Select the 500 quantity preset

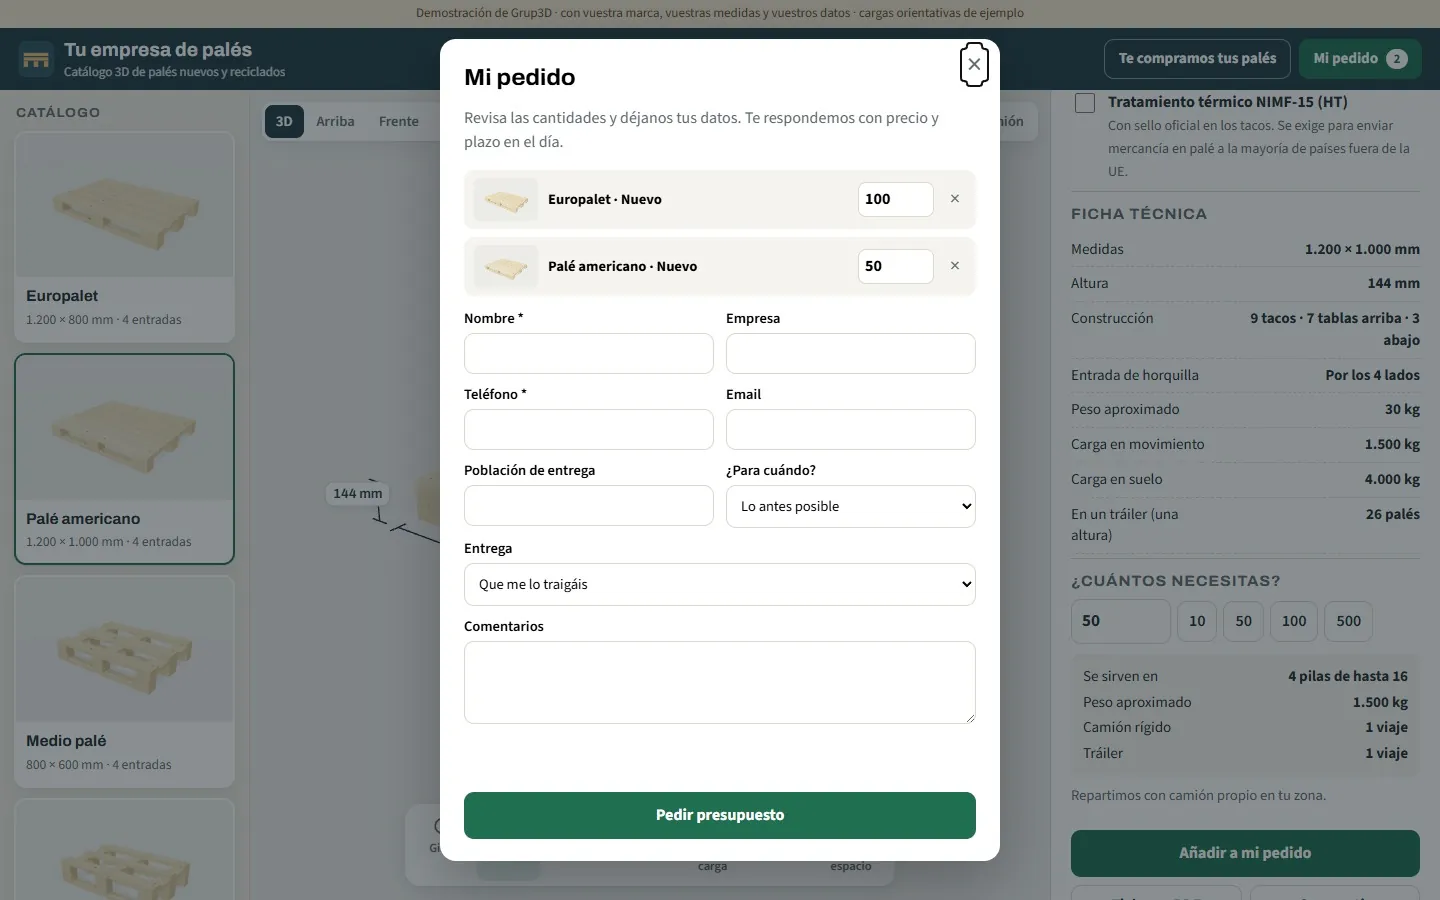tap(1349, 621)
